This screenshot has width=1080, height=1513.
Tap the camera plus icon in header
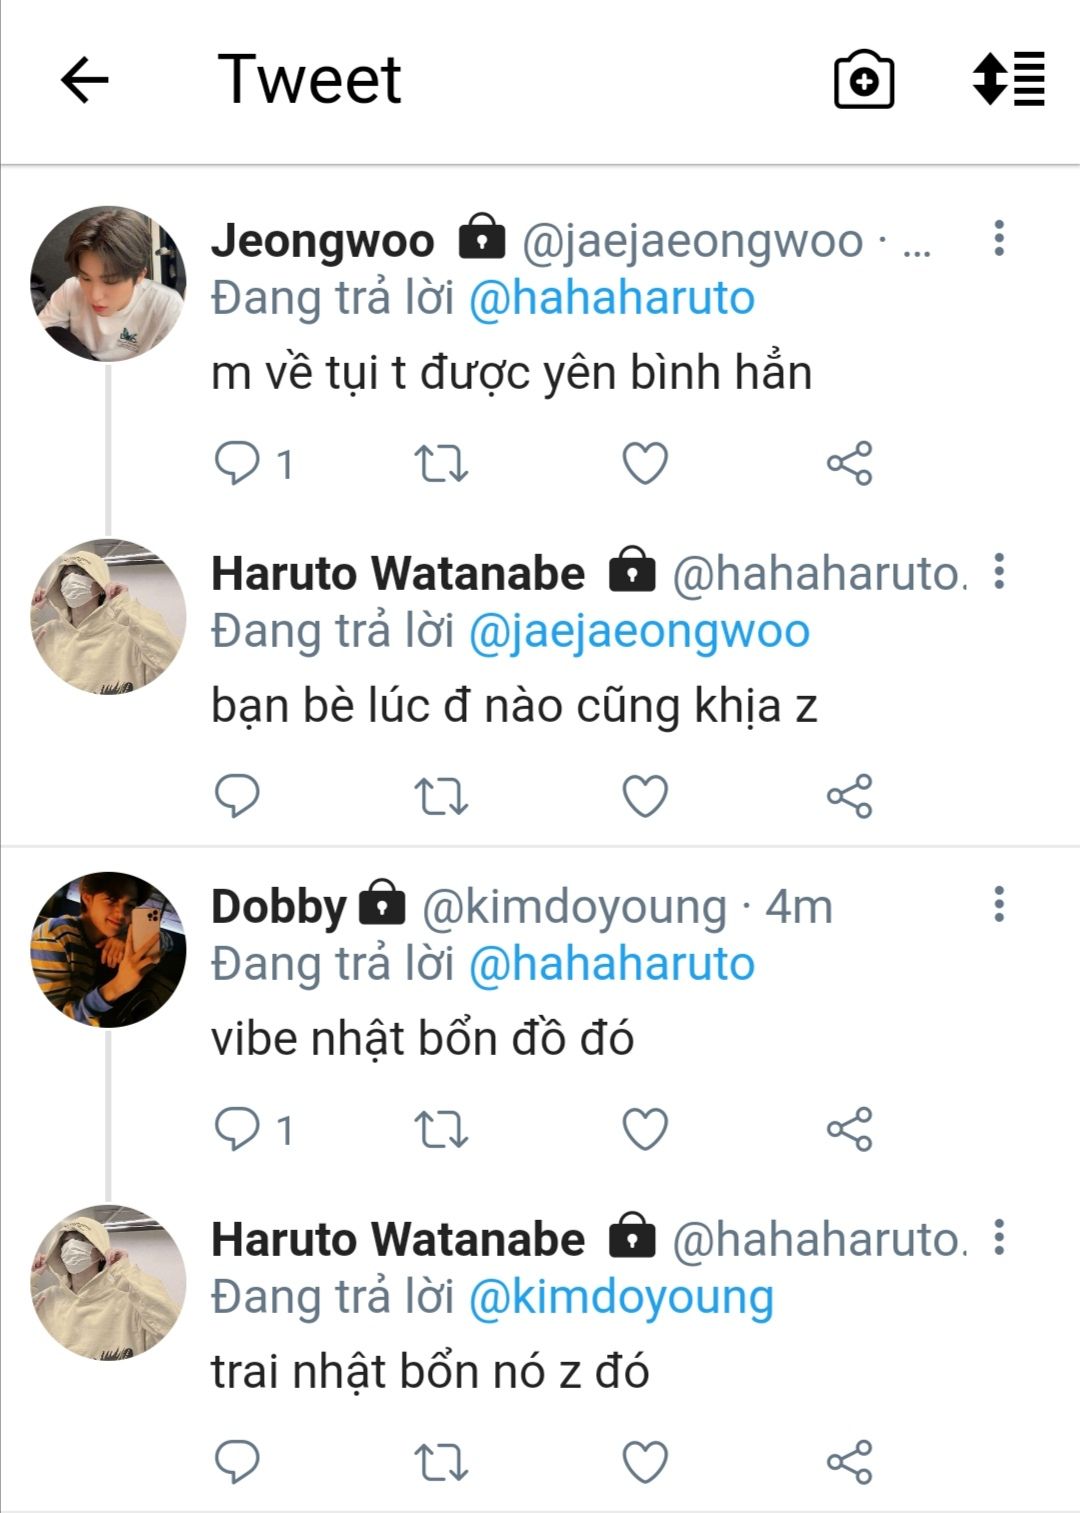point(864,80)
